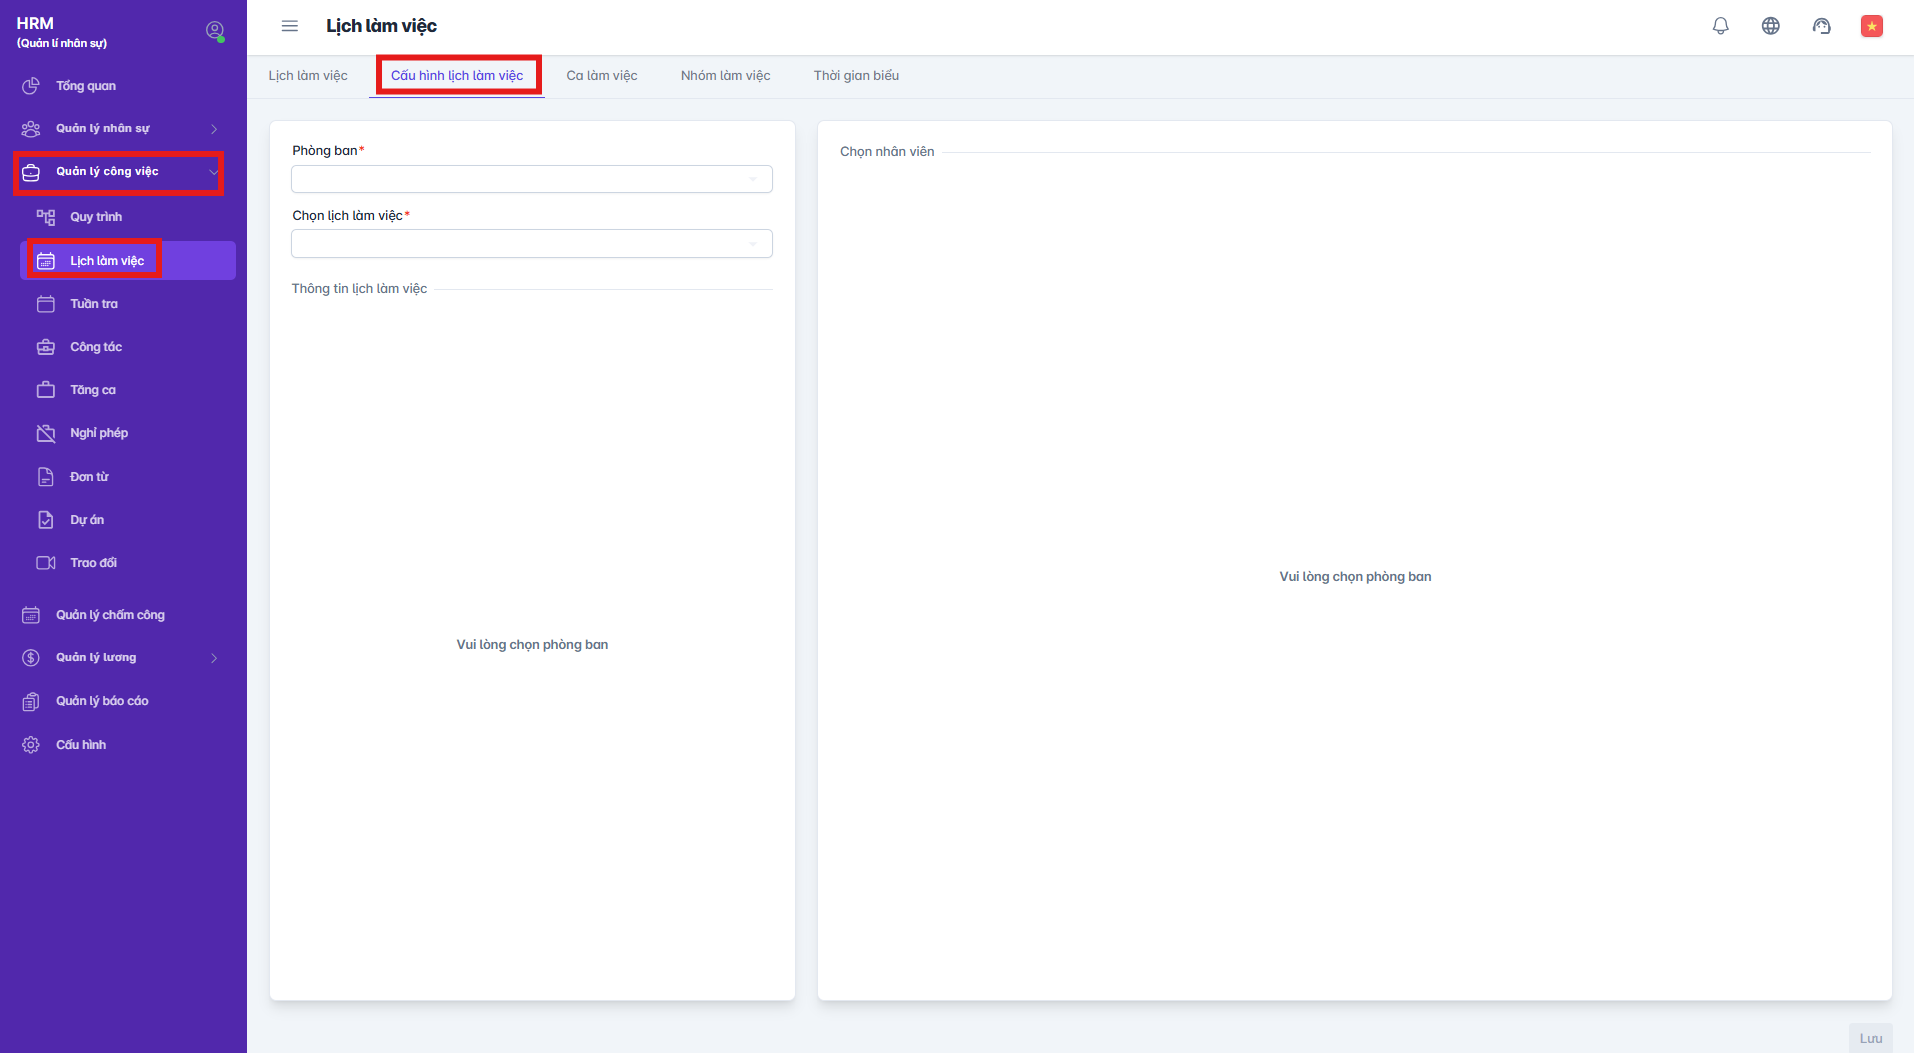The width and height of the screenshot is (1914, 1053).
Task: Open the globe language icon
Action: point(1770,26)
